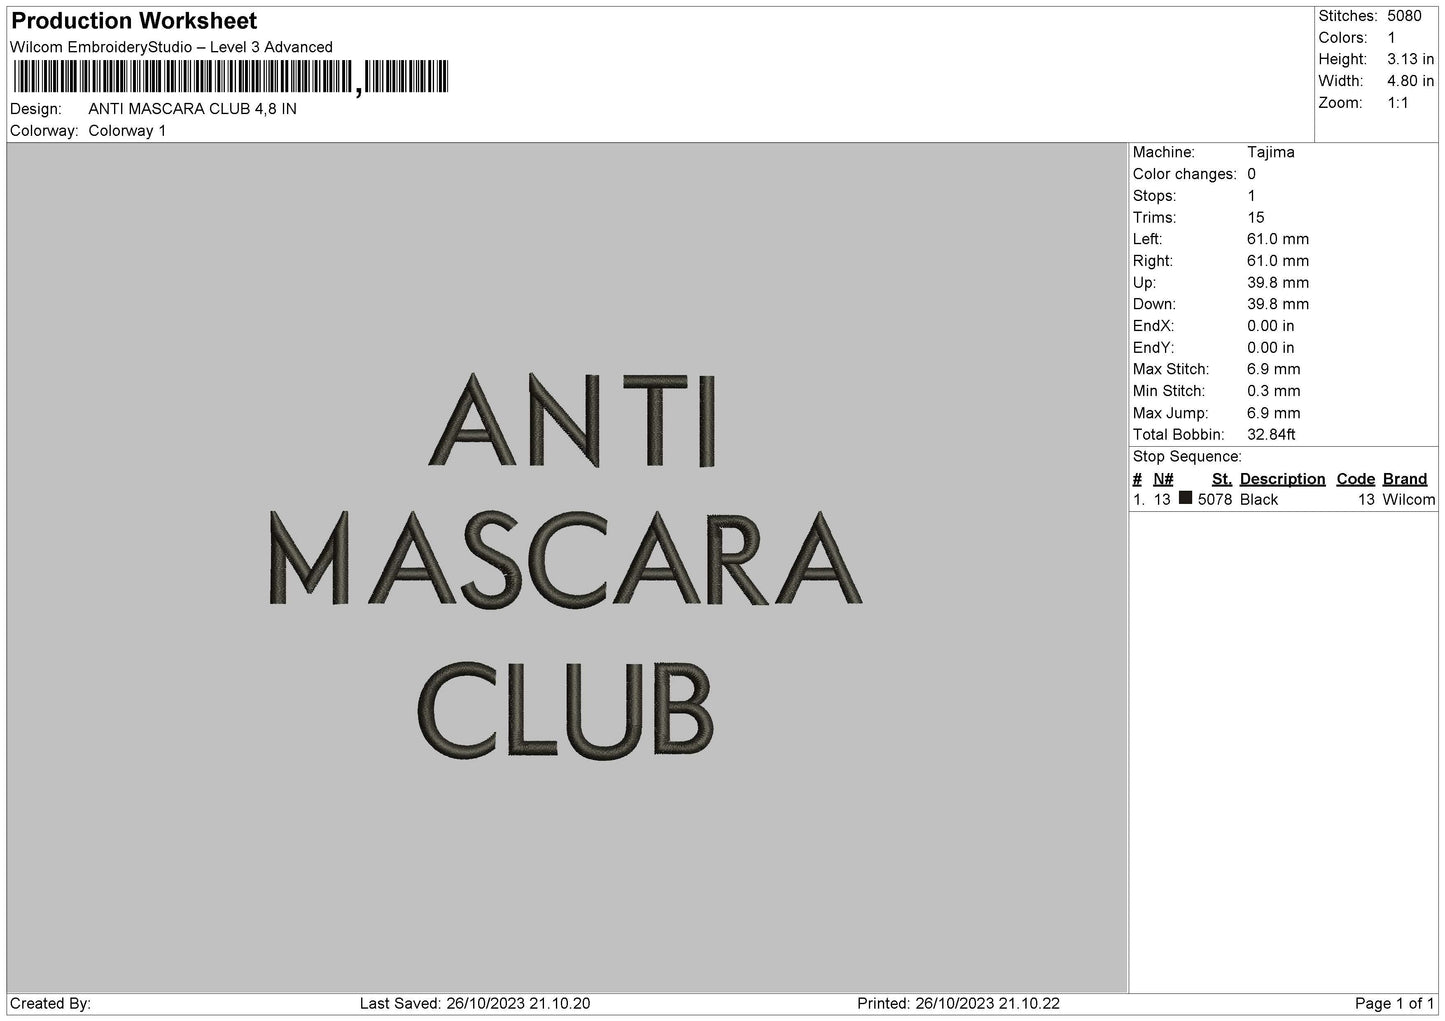1445x1021 pixels.
Task: Click the Wilcom brand in stop sequence row
Action: click(x=1409, y=500)
